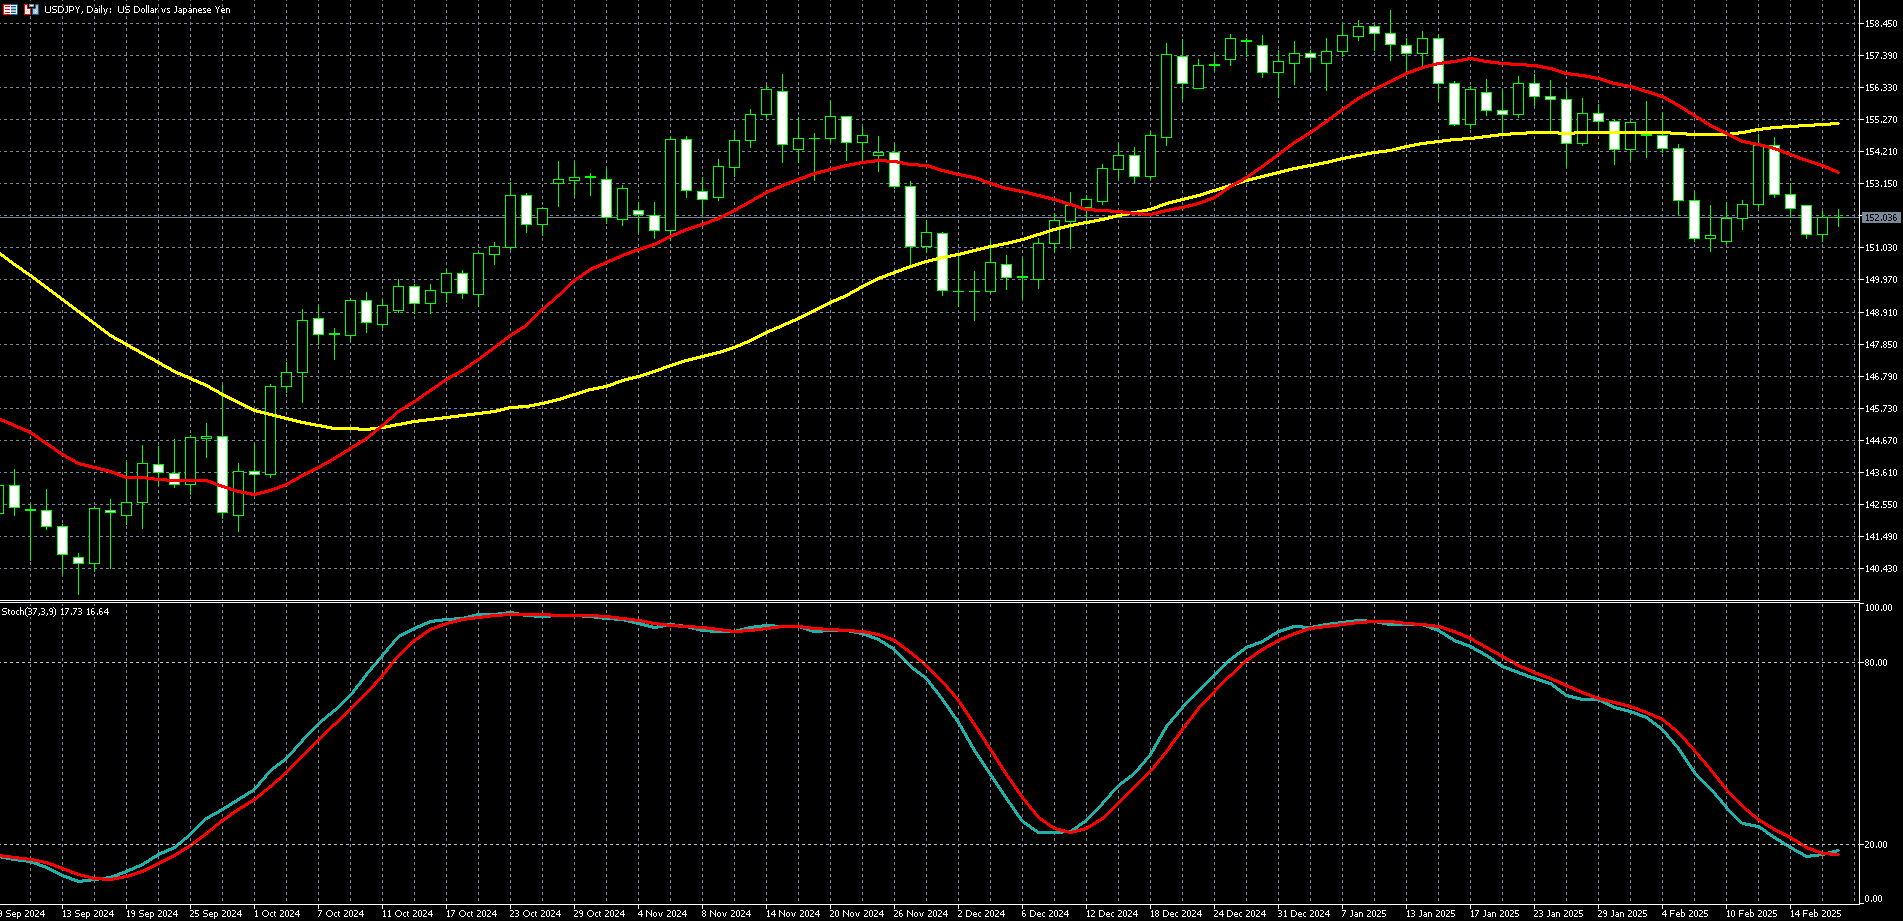The height and width of the screenshot is (921, 1903).
Task: Click the 145.730 price axis label
Action: pyautogui.click(x=1882, y=409)
